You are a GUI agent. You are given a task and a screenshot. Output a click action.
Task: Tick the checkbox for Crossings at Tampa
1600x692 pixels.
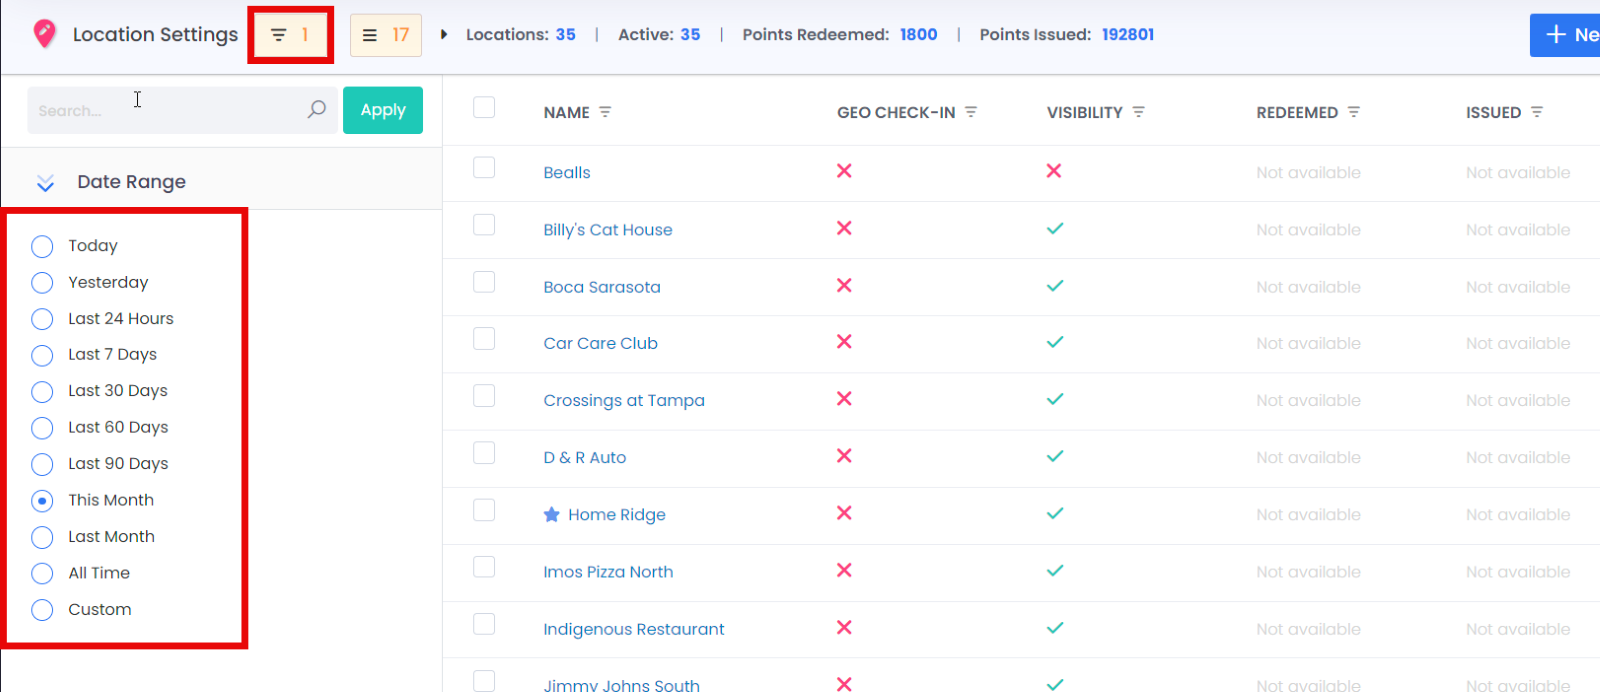[484, 395]
